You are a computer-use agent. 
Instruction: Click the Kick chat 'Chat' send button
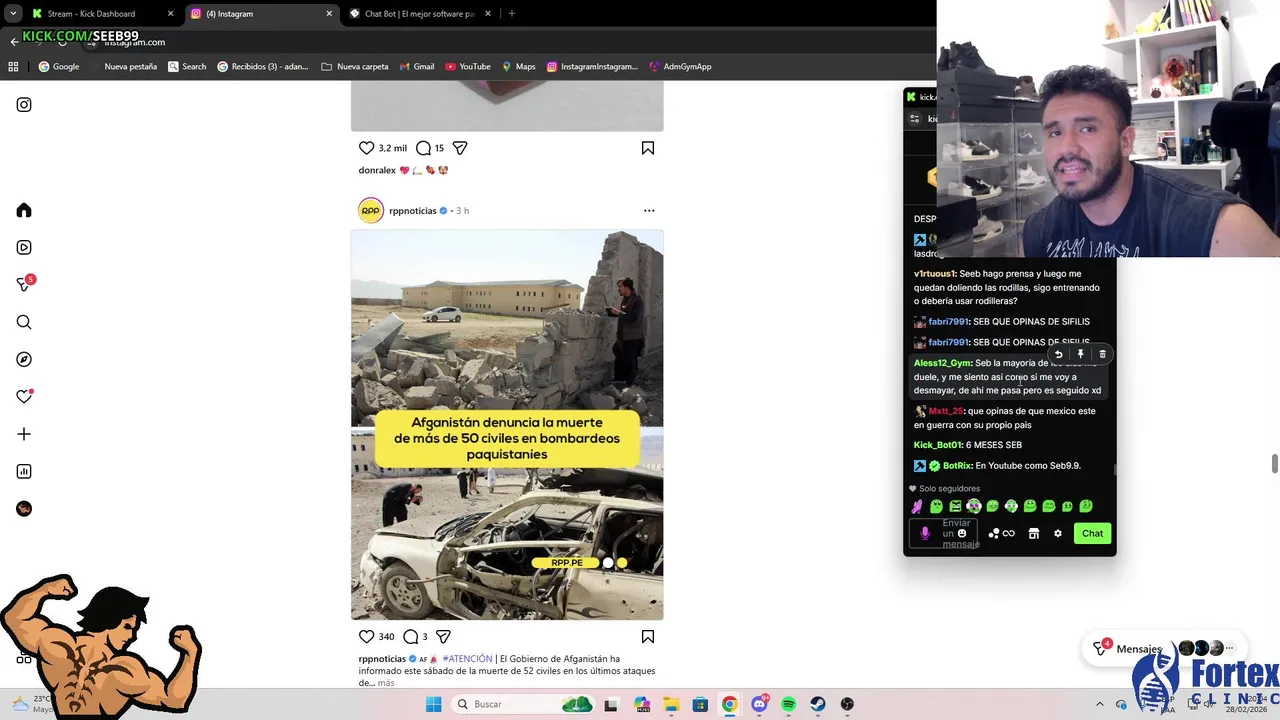point(1092,533)
